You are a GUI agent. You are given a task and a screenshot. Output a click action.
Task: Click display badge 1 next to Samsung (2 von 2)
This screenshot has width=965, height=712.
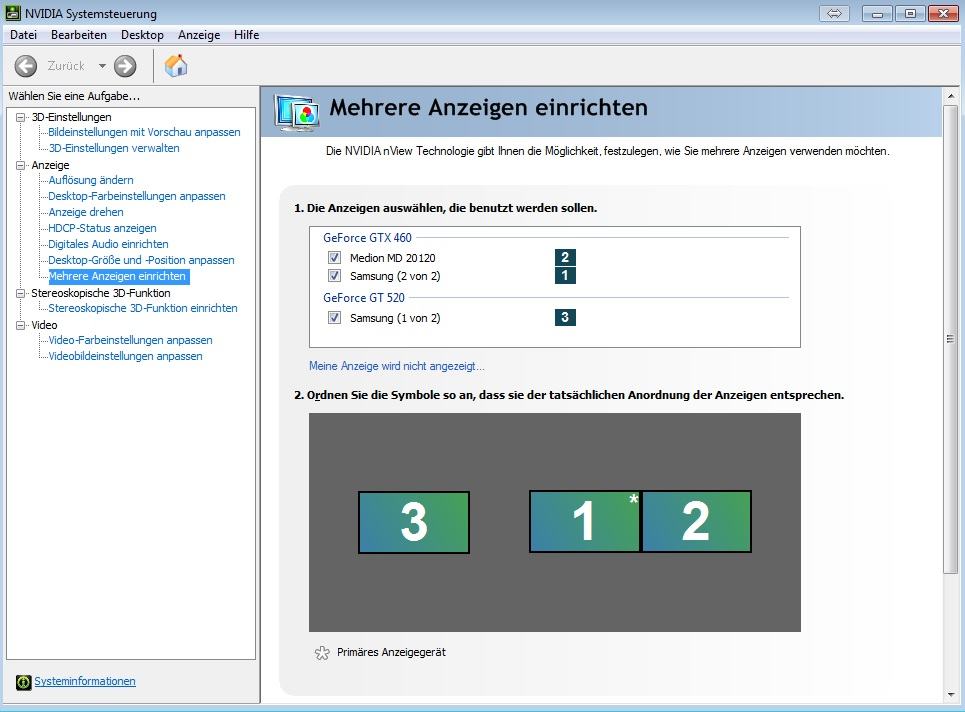(565, 275)
